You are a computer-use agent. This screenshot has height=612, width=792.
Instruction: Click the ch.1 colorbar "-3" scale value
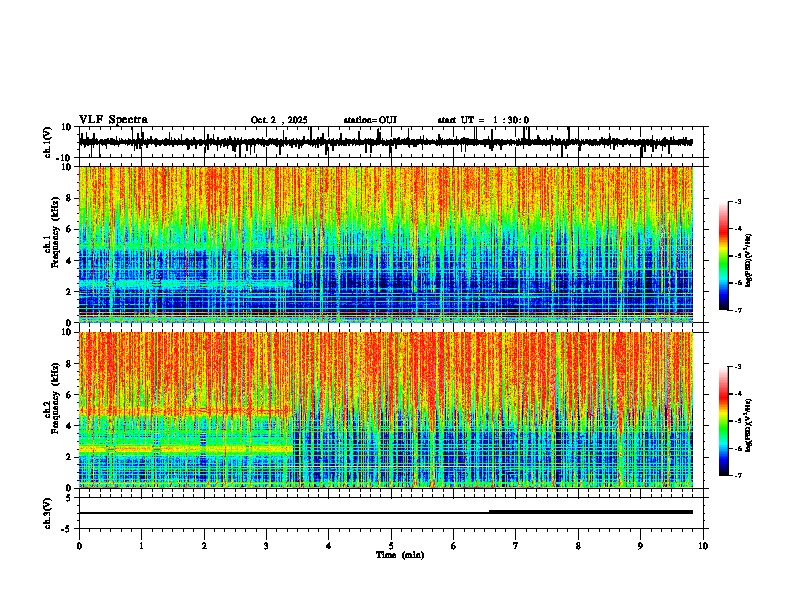click(x=737, y=201)
